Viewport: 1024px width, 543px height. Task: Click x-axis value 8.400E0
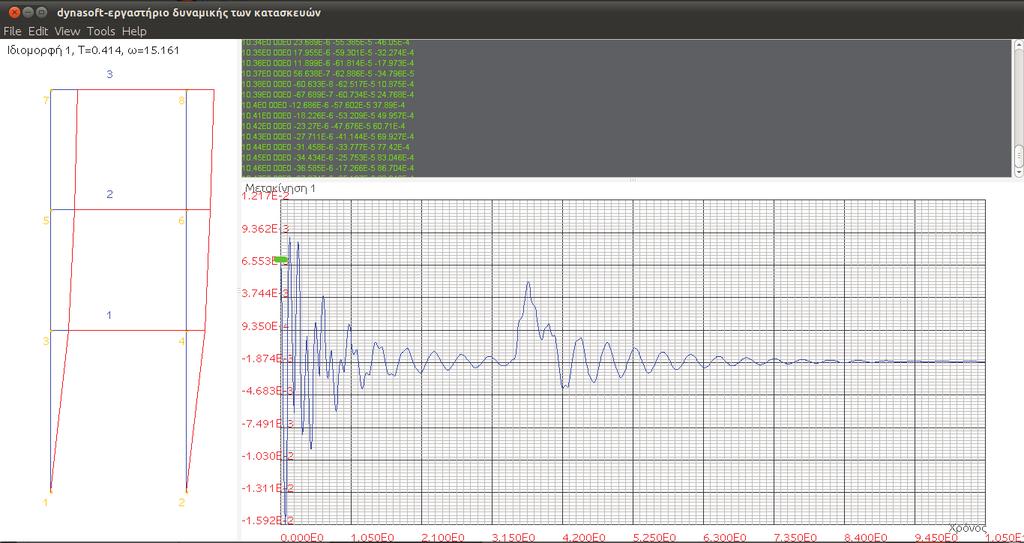coord(867,537)
